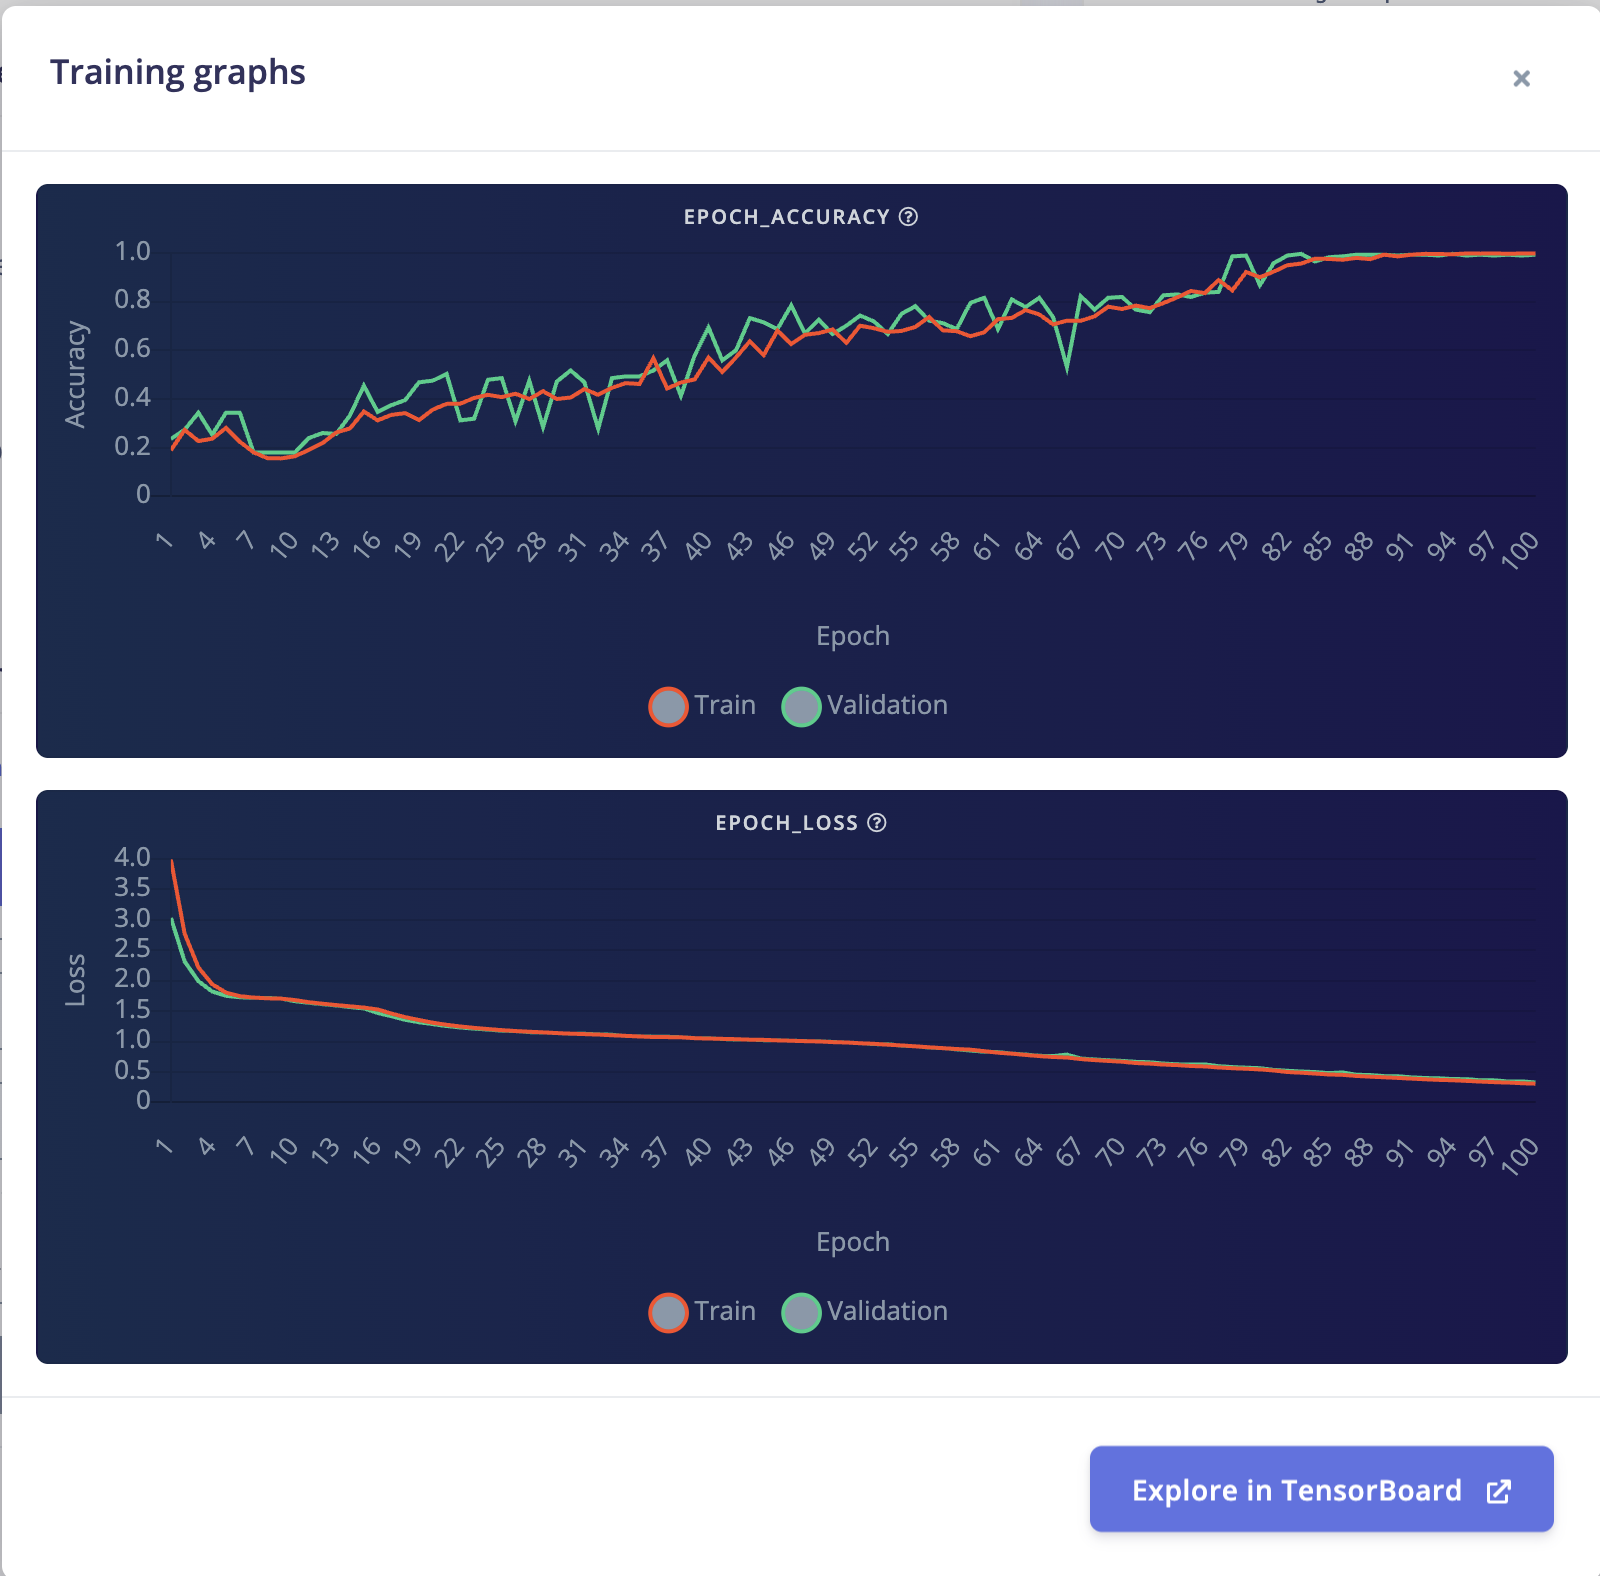
Task: Click the green Validation legend circle on accuracy chart
Action: (801, 705)
